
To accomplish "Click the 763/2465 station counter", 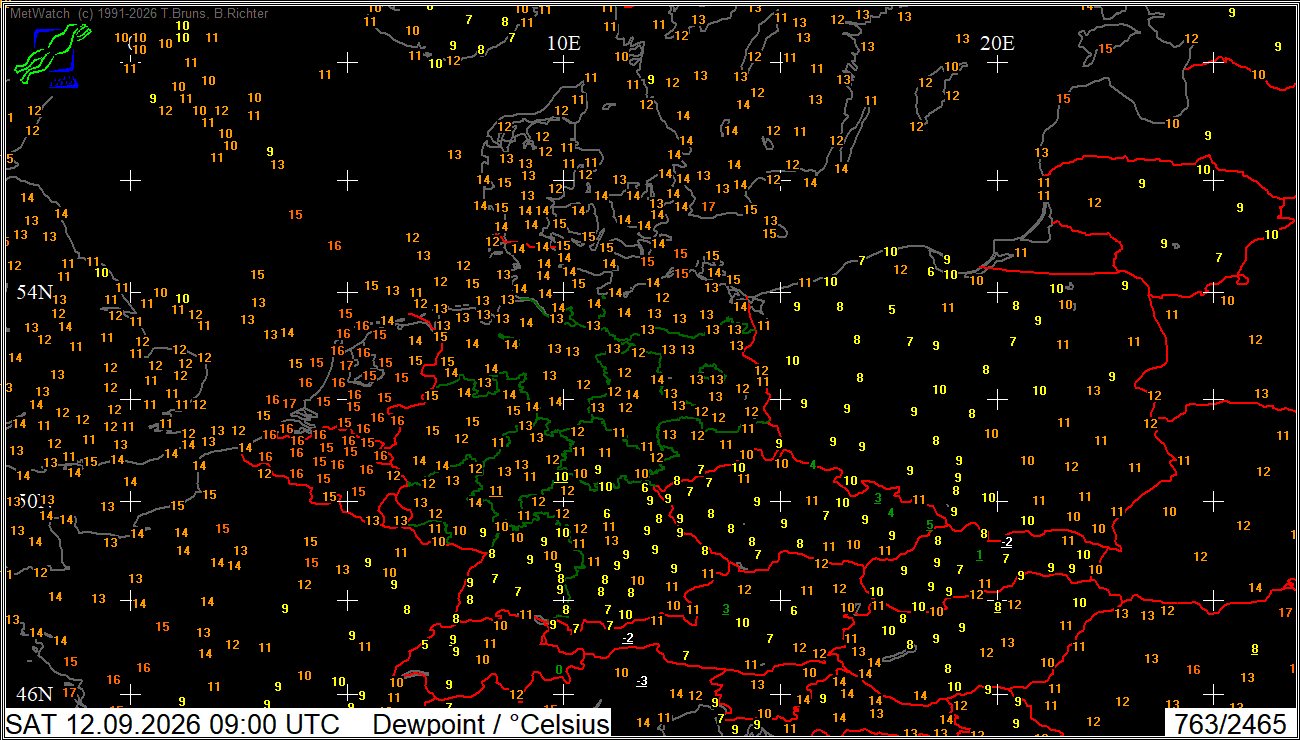I will [x=1230, y=724].
